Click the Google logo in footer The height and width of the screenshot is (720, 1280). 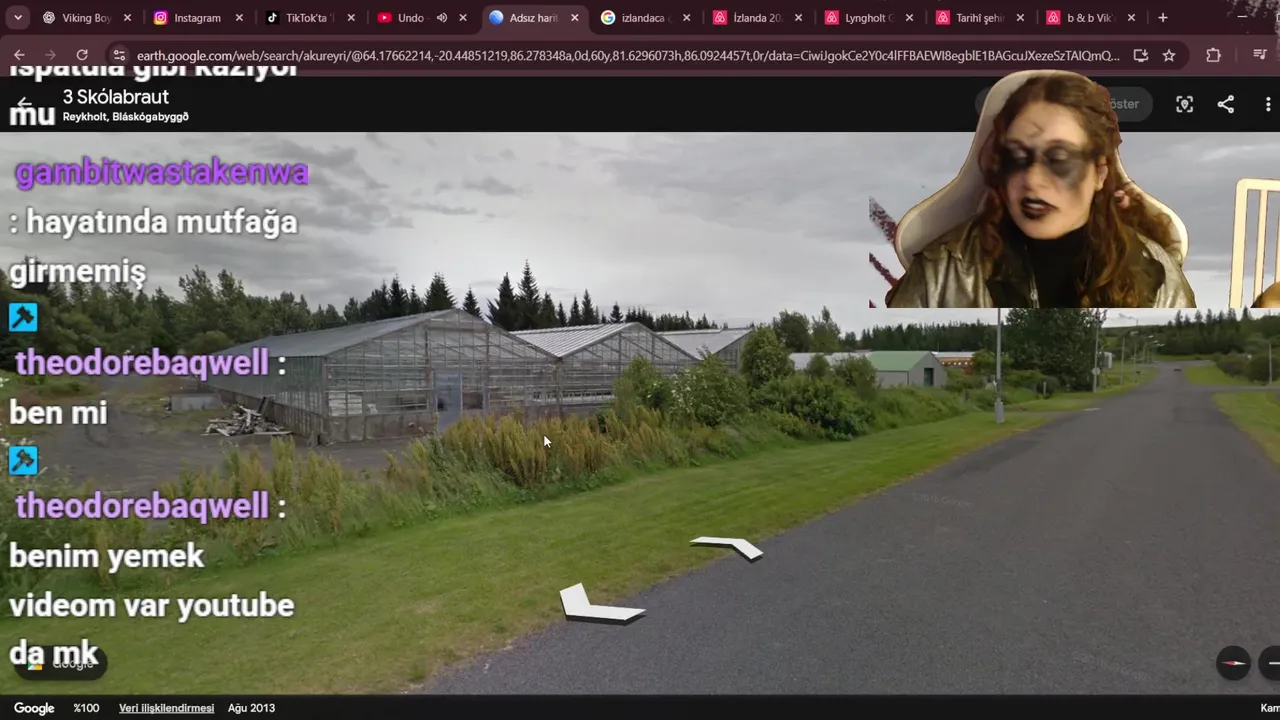point(34,708)
